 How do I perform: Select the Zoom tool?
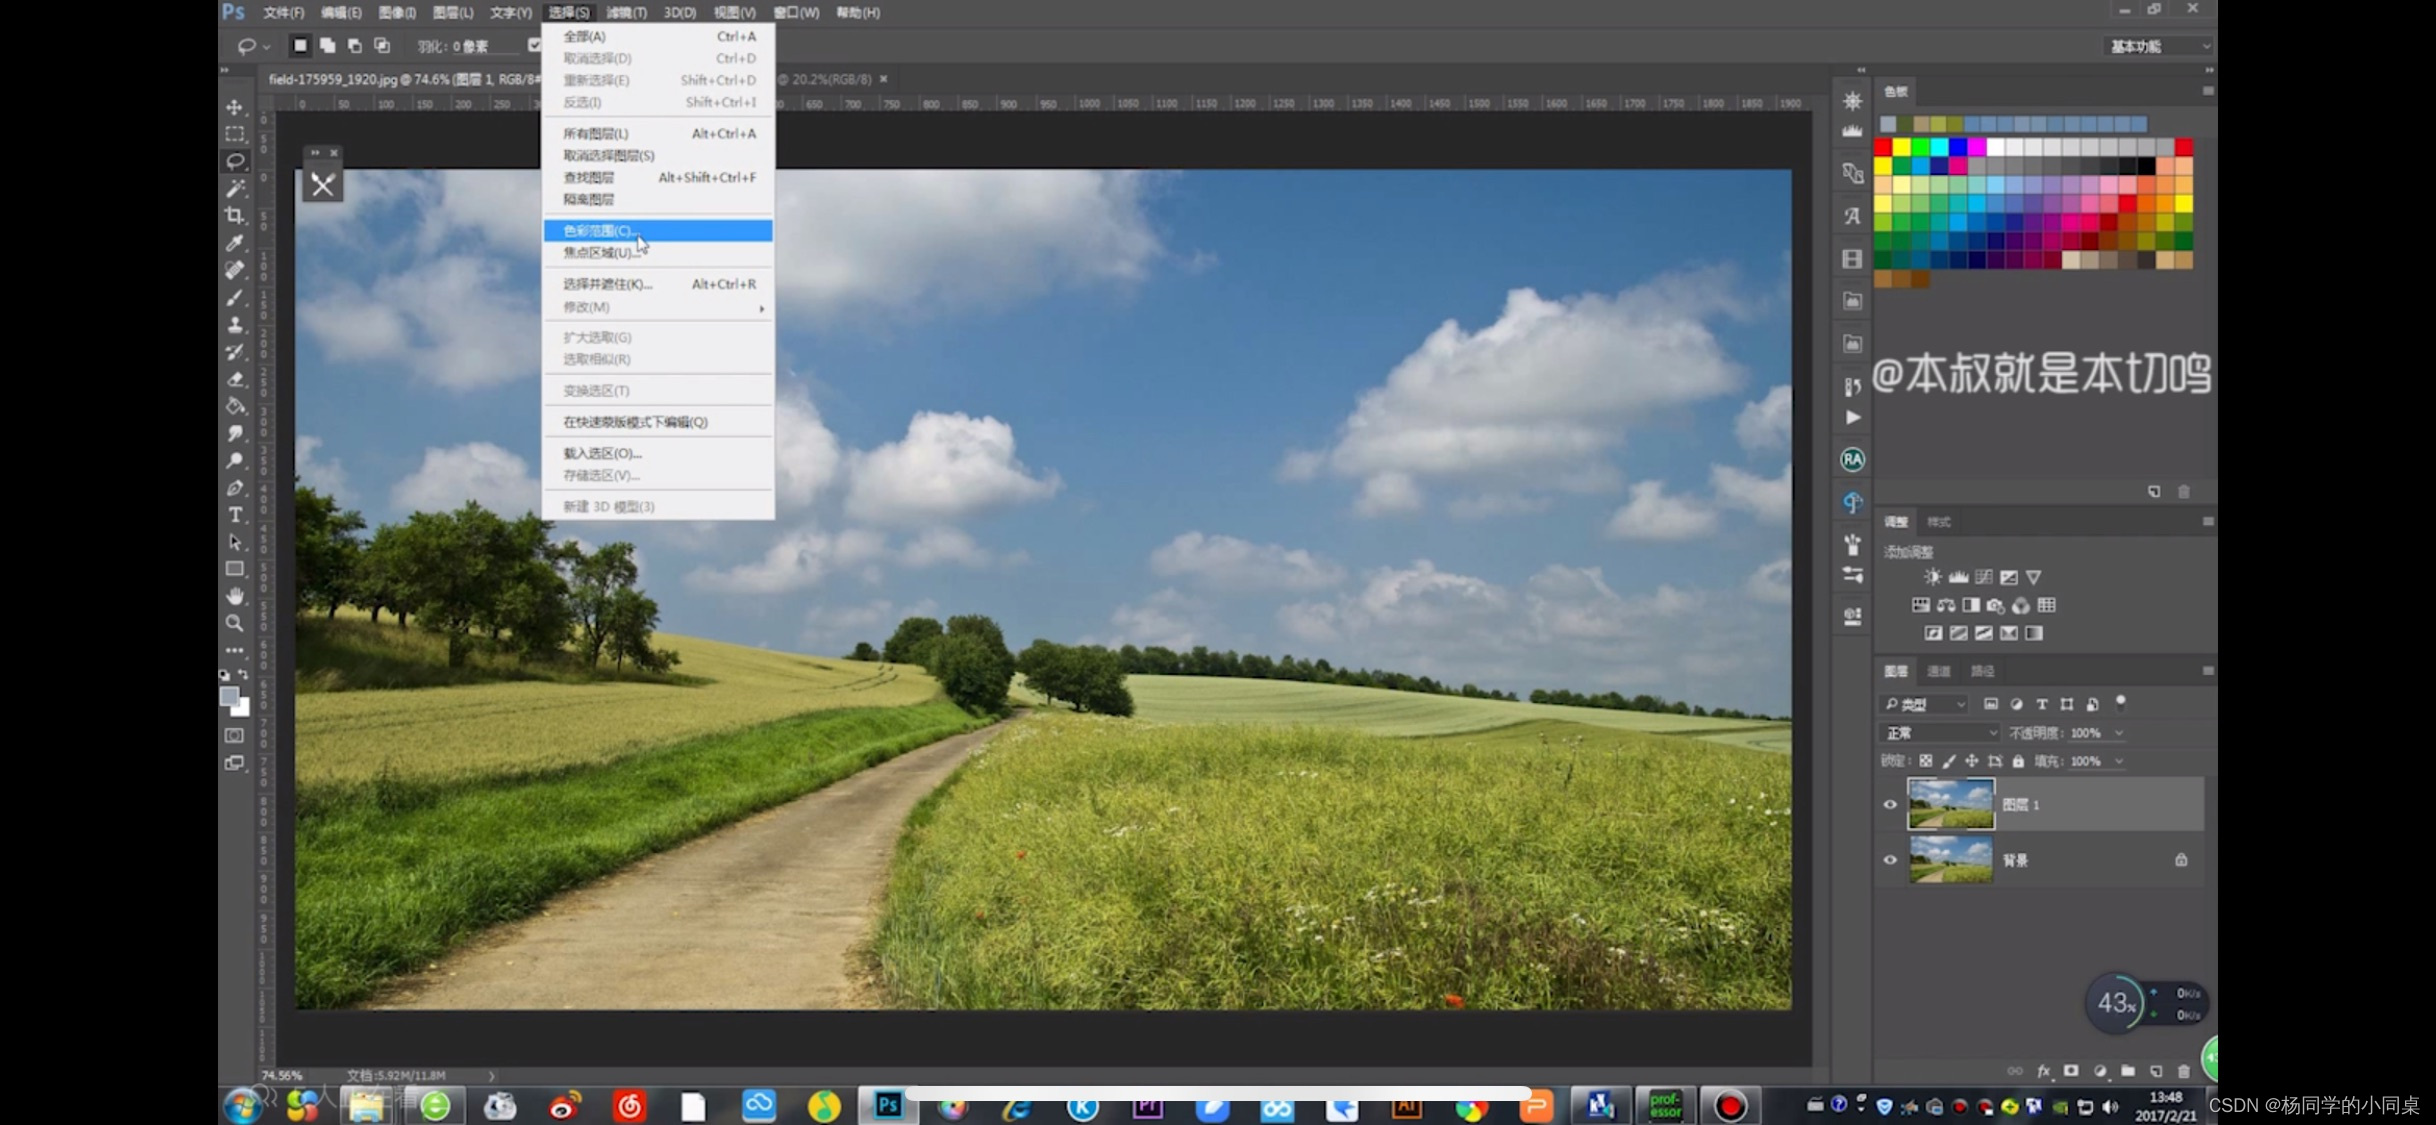[x=235, y=623]
